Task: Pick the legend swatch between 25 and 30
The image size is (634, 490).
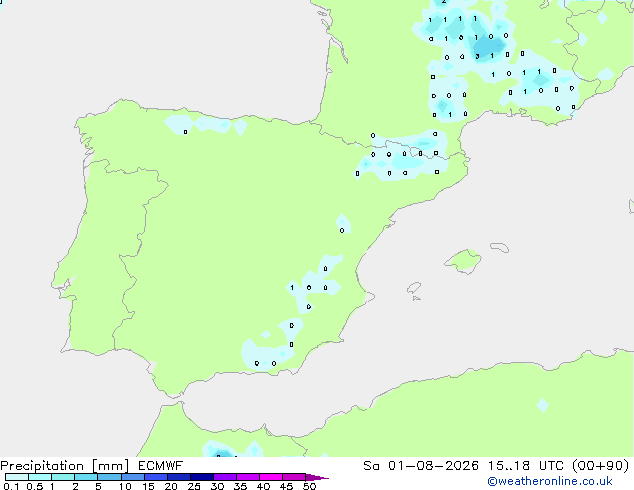Action: (202, 477)
